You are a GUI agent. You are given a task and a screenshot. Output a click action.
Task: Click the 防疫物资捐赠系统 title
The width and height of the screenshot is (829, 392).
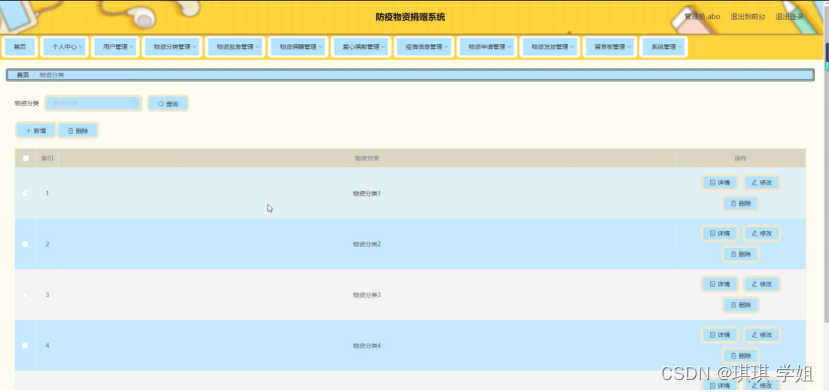pos(410,17)
